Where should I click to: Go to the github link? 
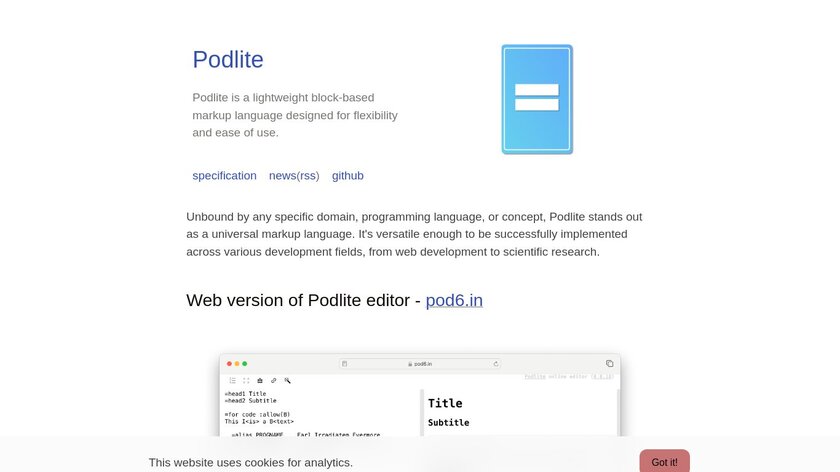(348, 176)
